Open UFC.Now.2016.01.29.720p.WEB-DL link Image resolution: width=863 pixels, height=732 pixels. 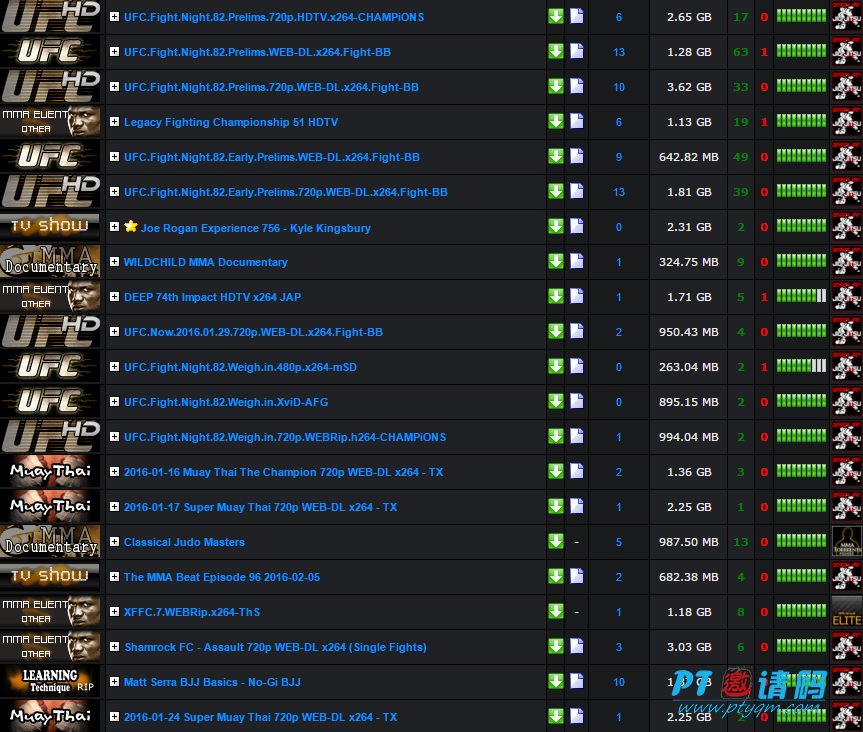click(253, 332)
